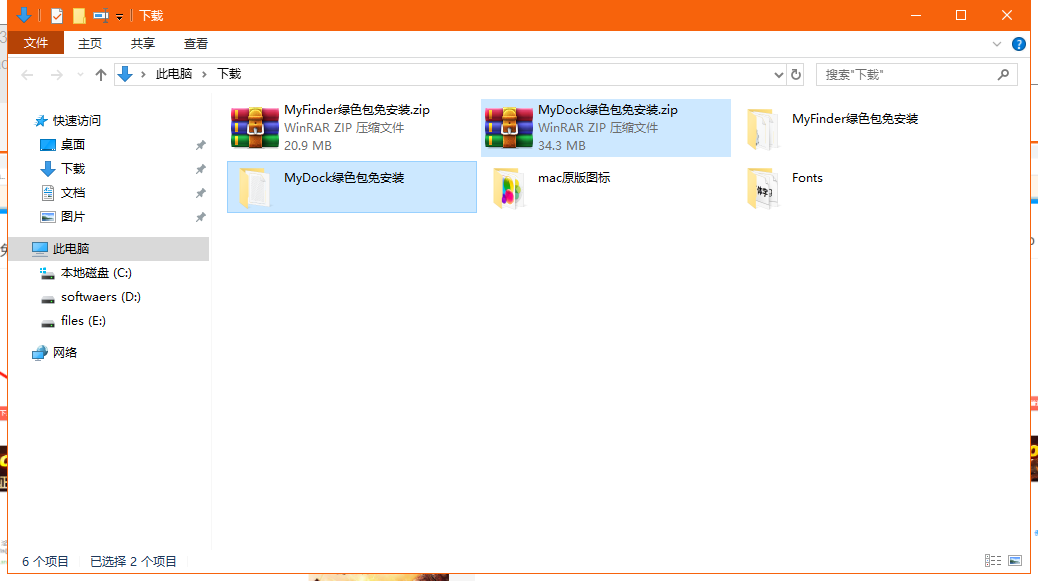This screenshot has width=1038, height=581.
Task: Click the mac原版图标 folder icon
Action: pos(508,188)
